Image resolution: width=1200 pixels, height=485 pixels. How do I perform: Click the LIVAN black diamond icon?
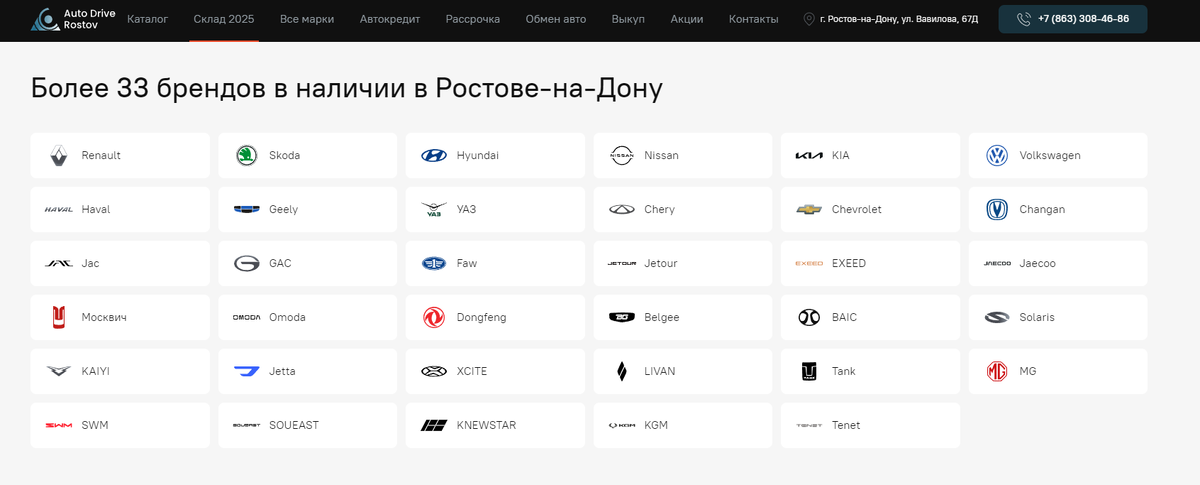[x=621, y=372]
